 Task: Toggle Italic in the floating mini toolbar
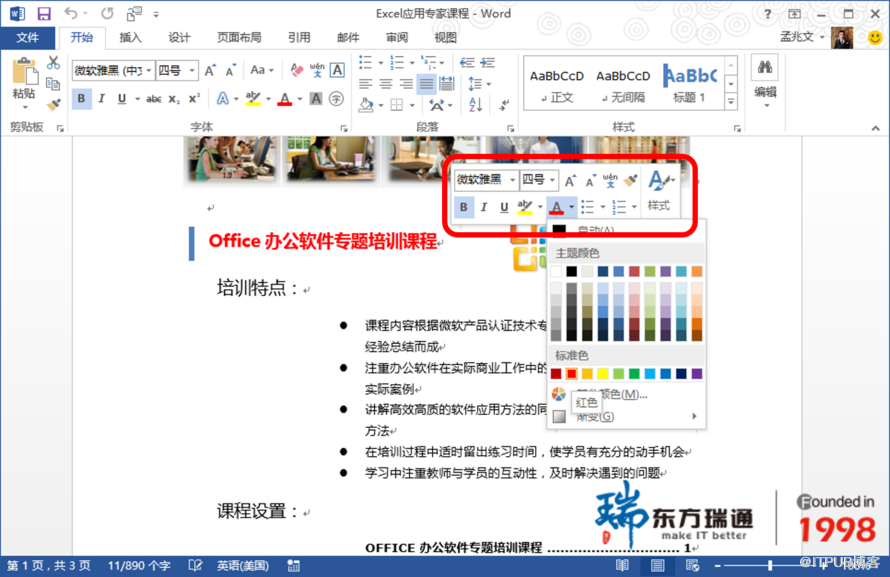(484, 207)
